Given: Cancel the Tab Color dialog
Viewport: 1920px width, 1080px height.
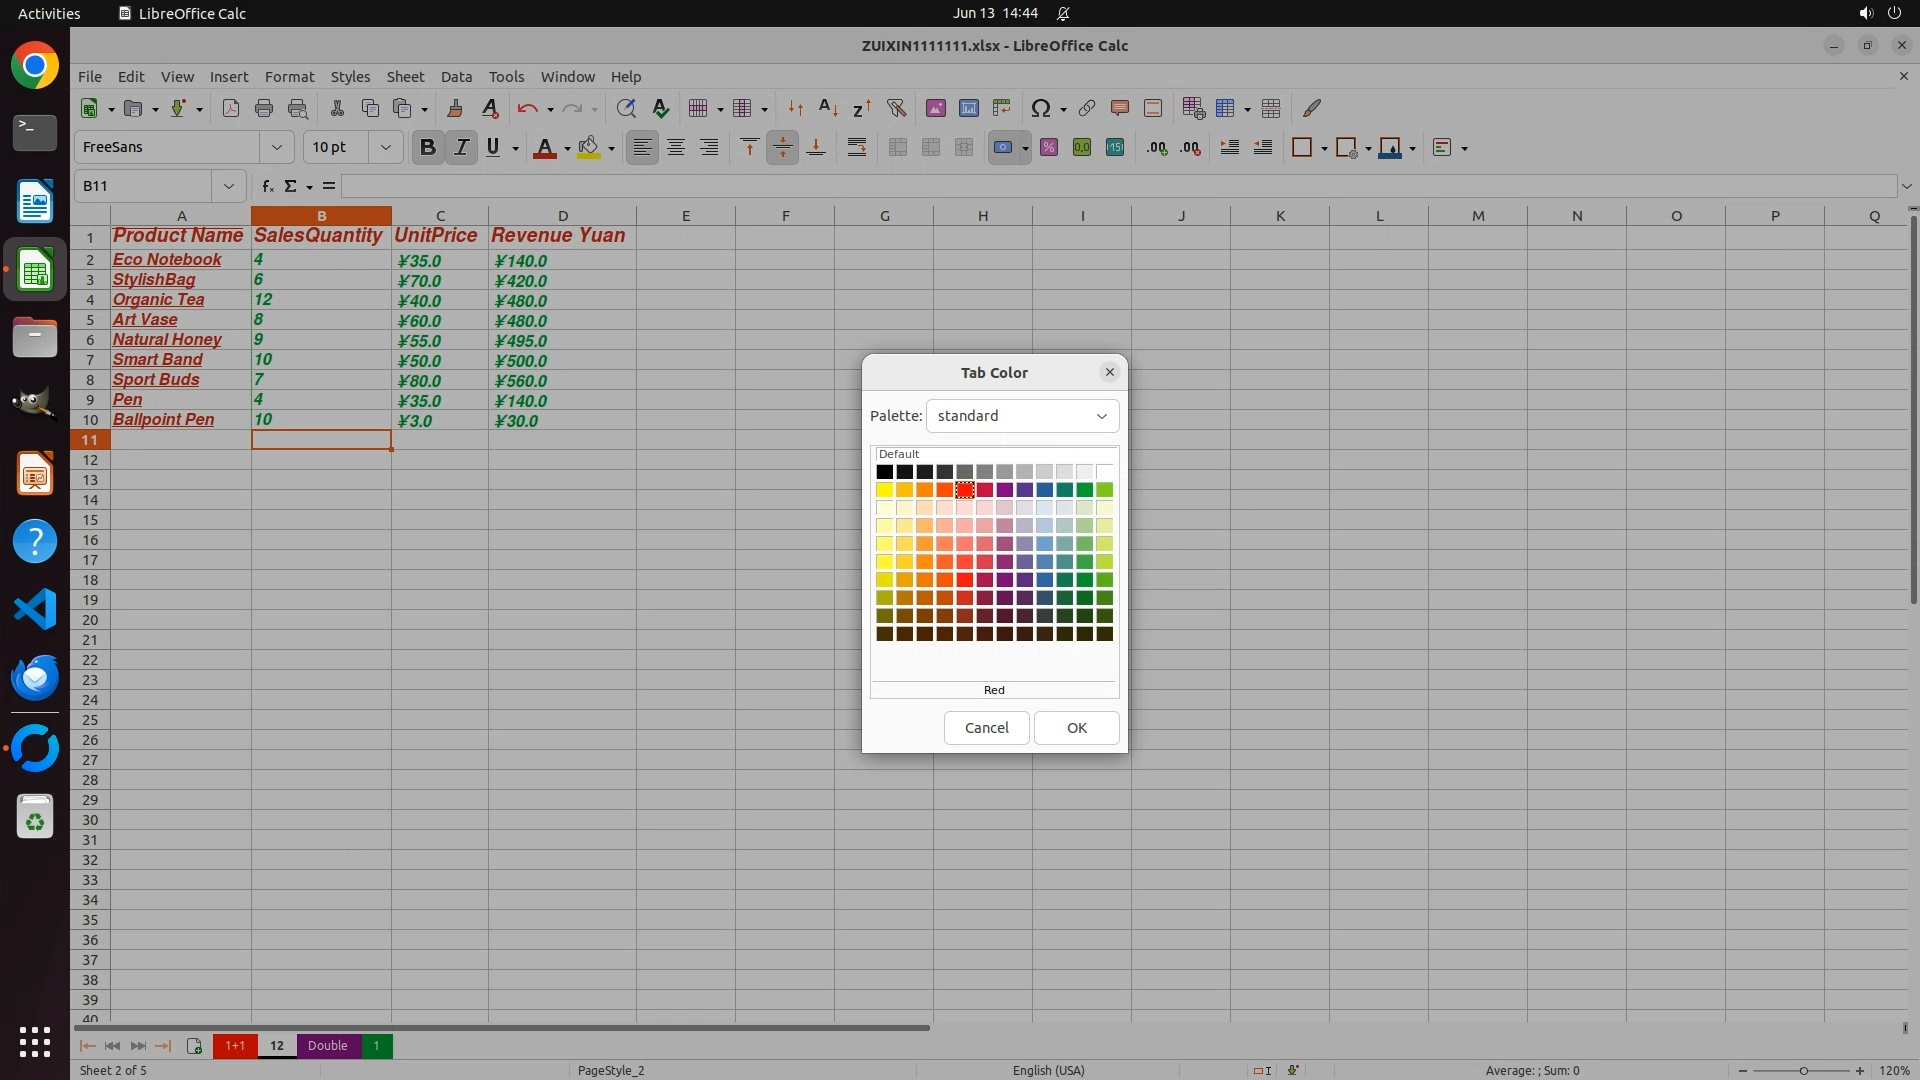Looking at the screenshot, I should click(x=986, y=728).
